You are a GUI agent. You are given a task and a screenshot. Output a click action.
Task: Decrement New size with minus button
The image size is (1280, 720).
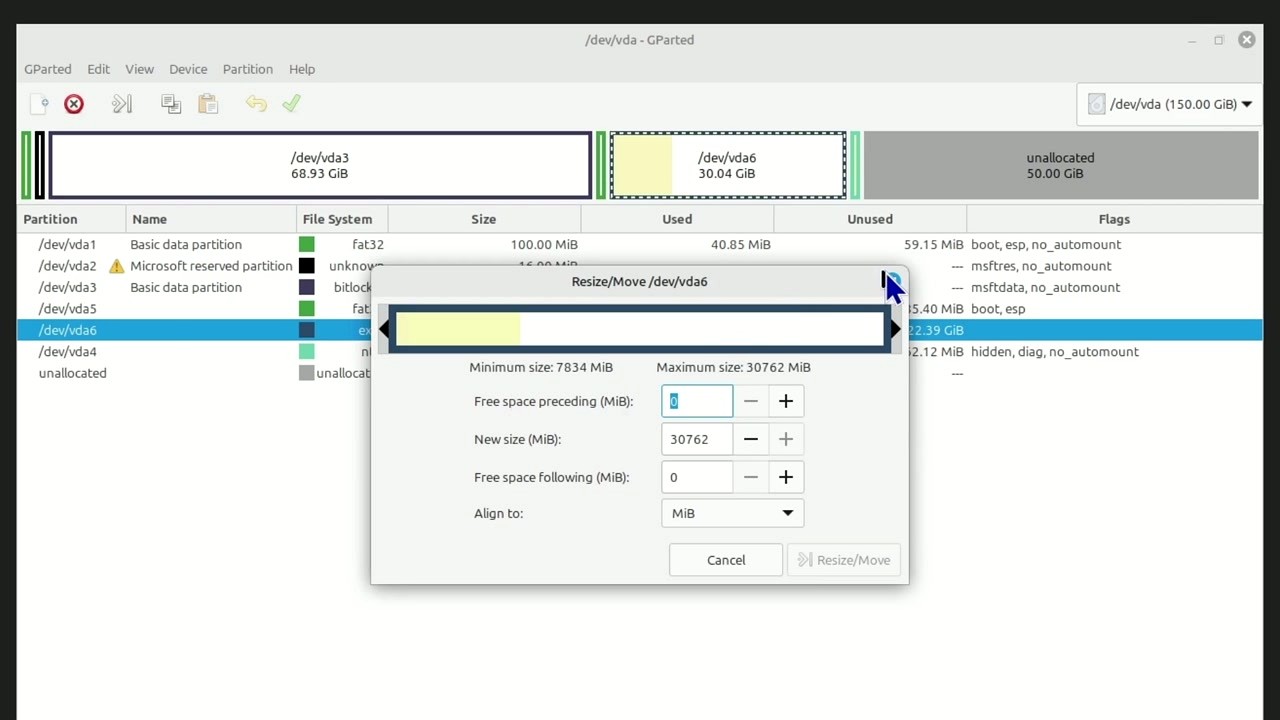click(751, 439)
